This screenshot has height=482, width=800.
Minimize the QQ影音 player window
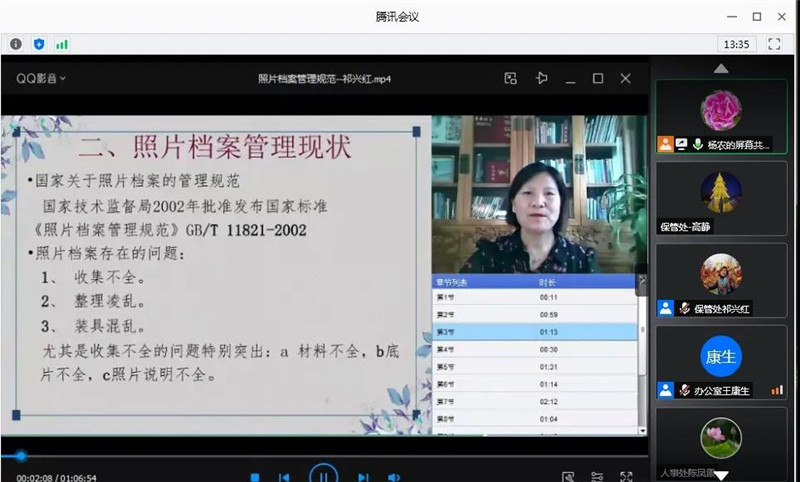pos(570,80)
